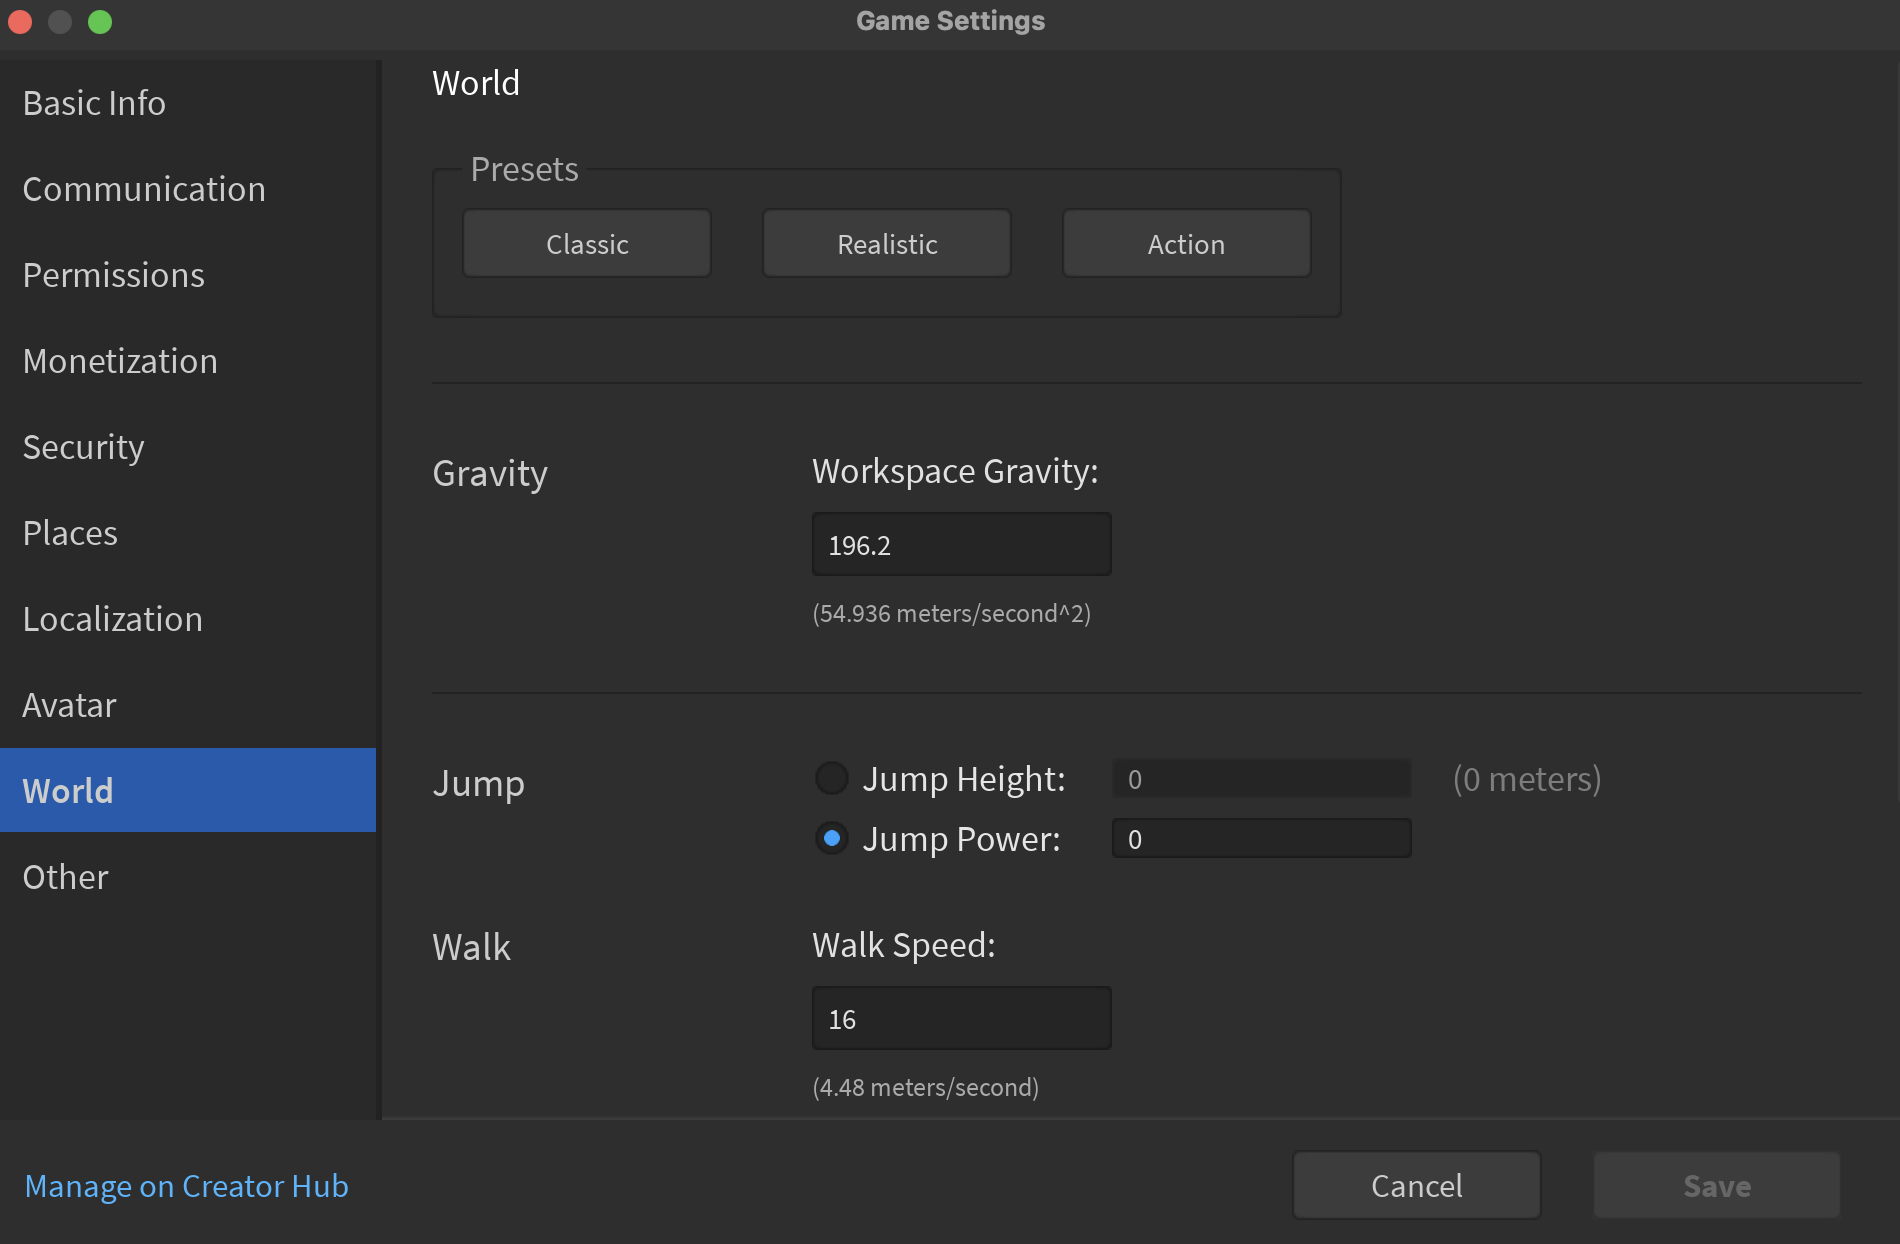Viewport: 1900px width, 1244px height.
Task: Go to the Permissions settings page
Action: click(x=113, y=275)
